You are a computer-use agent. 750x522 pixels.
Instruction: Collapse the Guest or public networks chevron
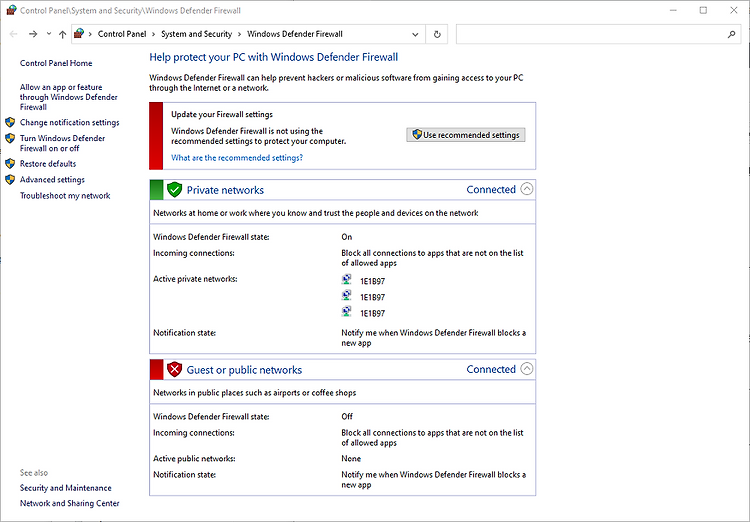pos(527,369)
